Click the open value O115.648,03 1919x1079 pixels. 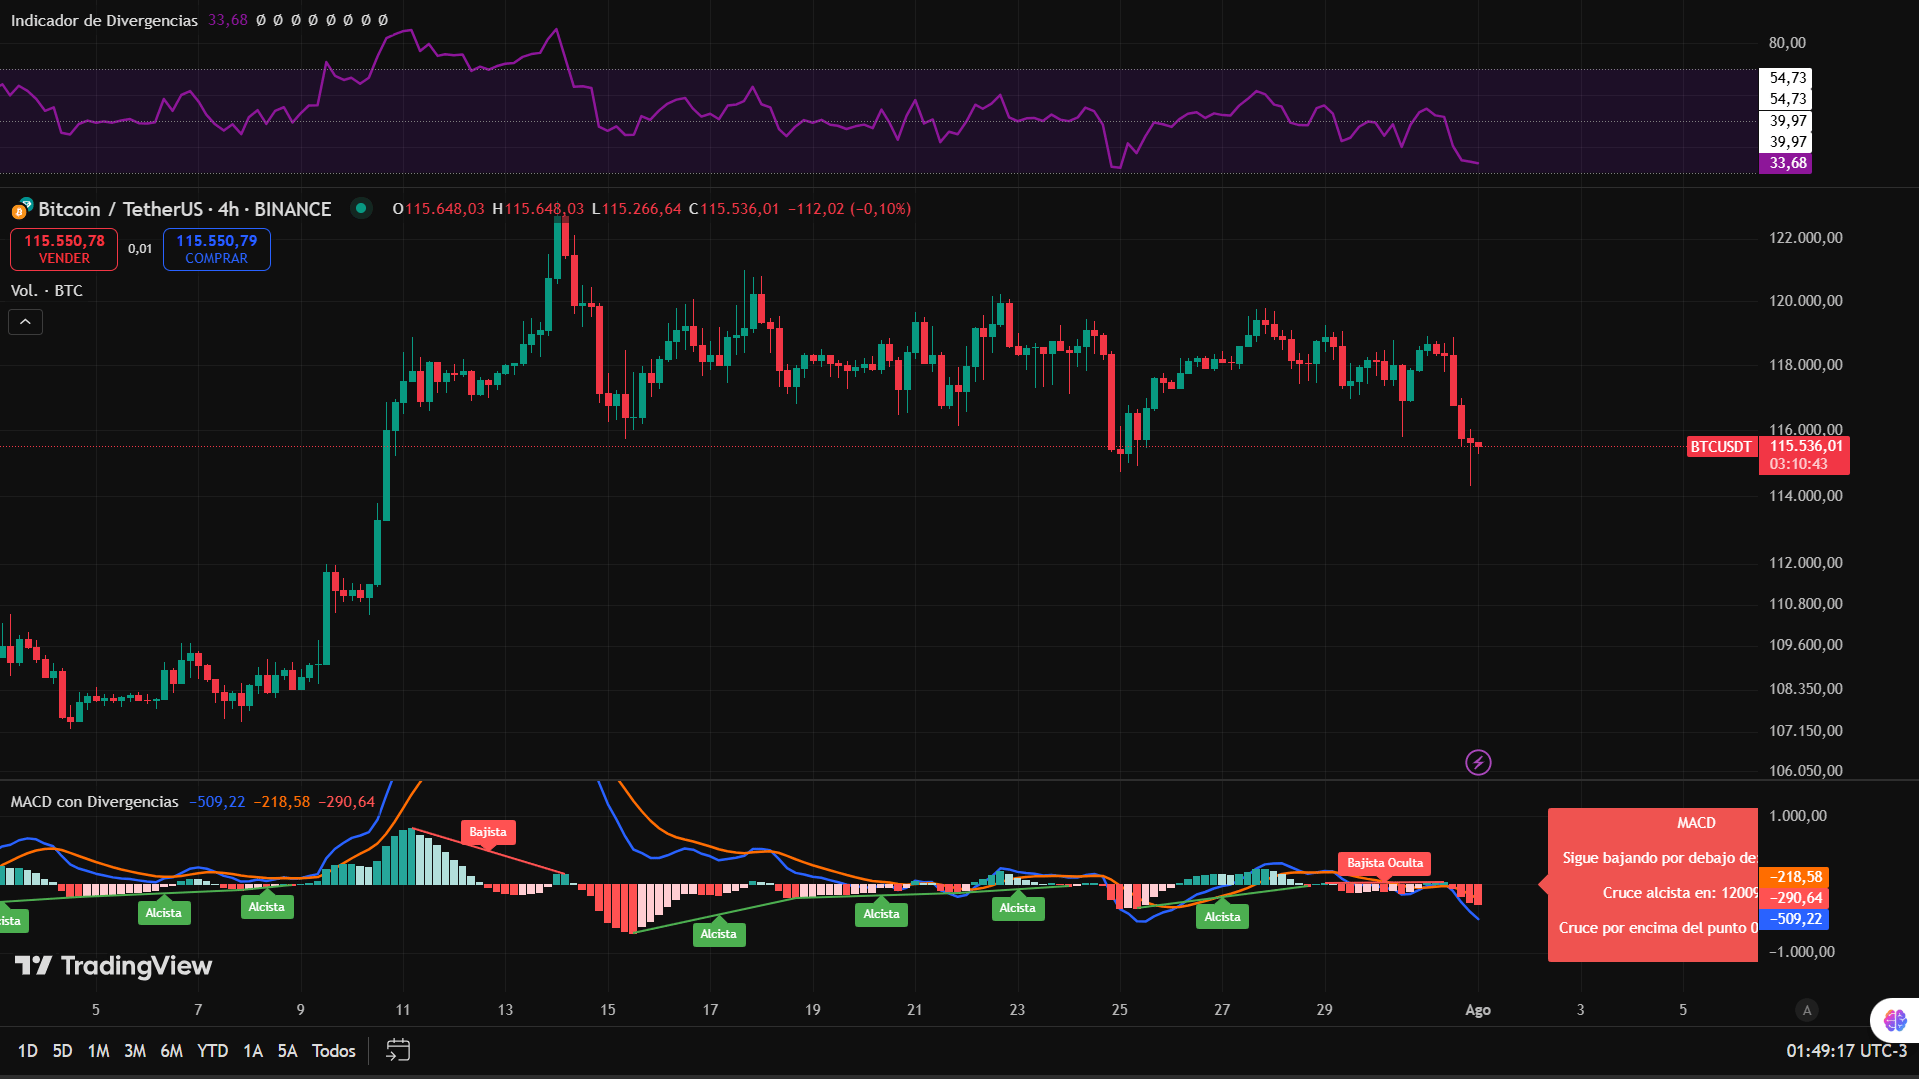(x=438, y=209)
